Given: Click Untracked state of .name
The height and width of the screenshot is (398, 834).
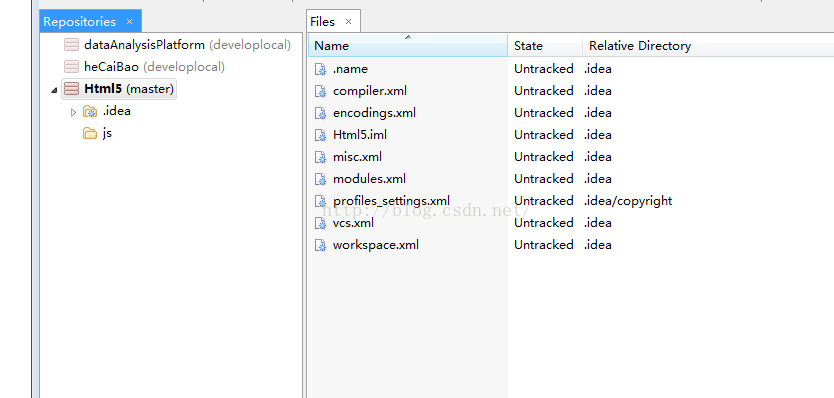Looking at the screenshot, I should pyautogui.click(x=544, y=69).
